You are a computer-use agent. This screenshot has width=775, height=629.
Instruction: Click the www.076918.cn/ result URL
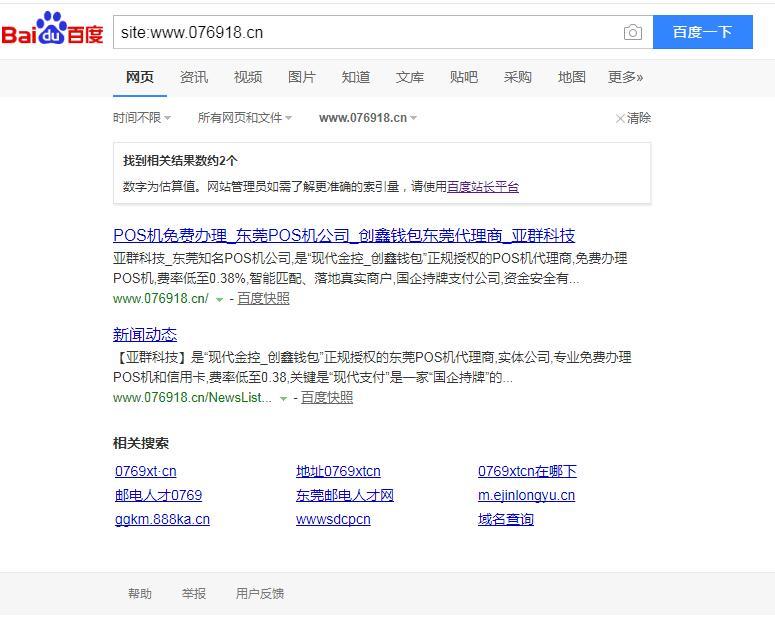click(x=161, y=298)
